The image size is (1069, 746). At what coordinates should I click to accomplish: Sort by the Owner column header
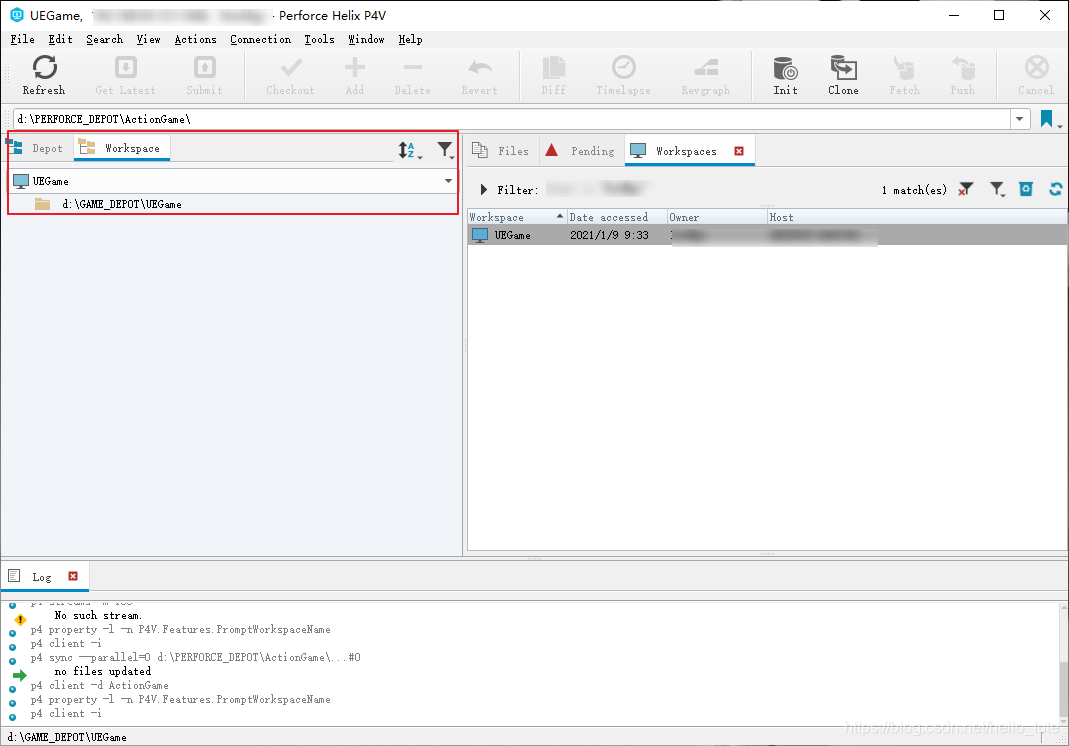717,217
